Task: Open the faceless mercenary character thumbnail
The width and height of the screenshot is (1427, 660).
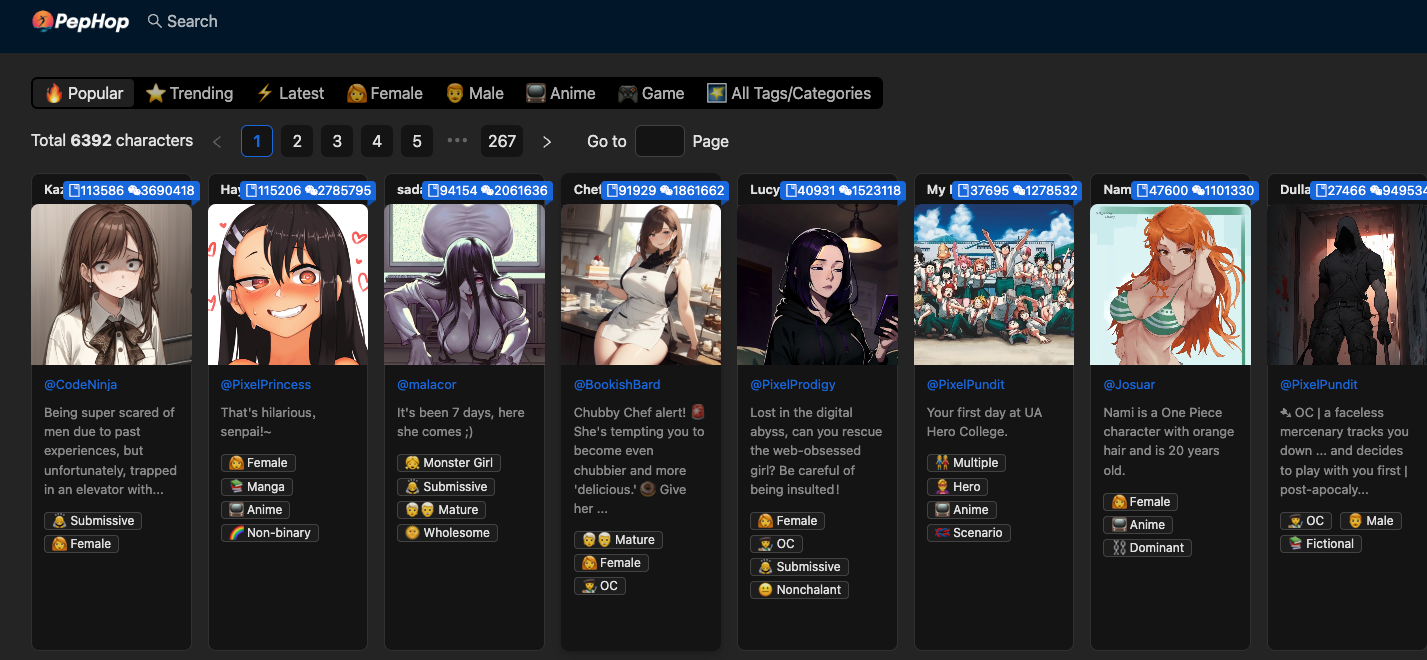Action: [x=1347, y=285]
